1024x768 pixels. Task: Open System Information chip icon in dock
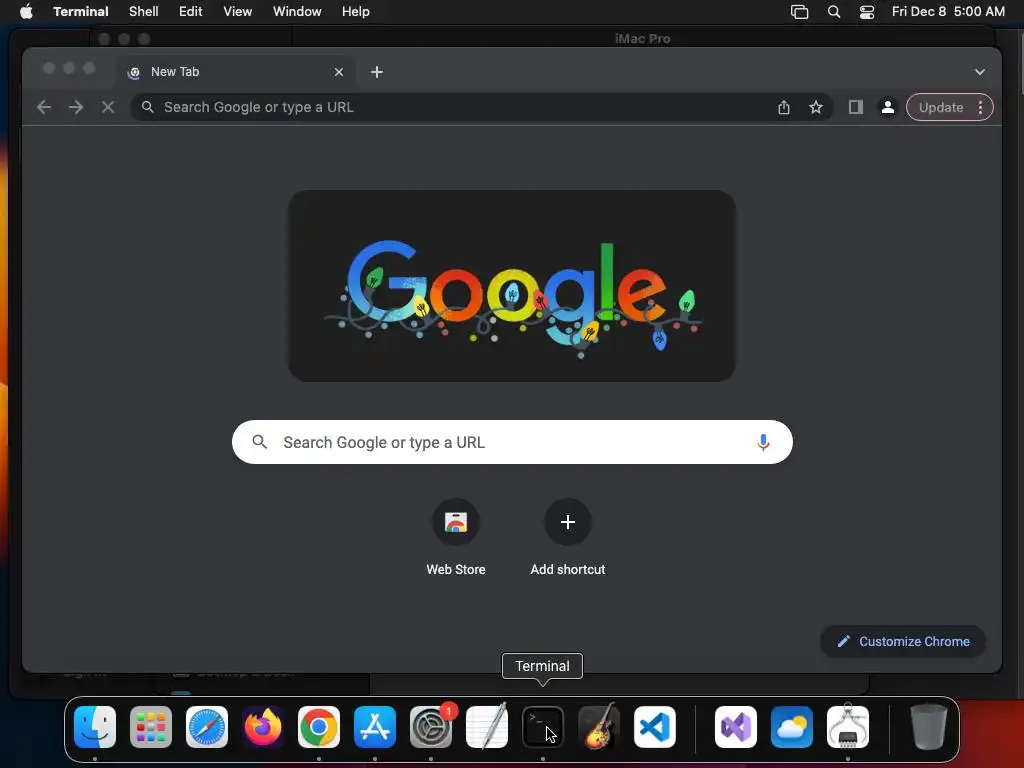click(848, 727)
